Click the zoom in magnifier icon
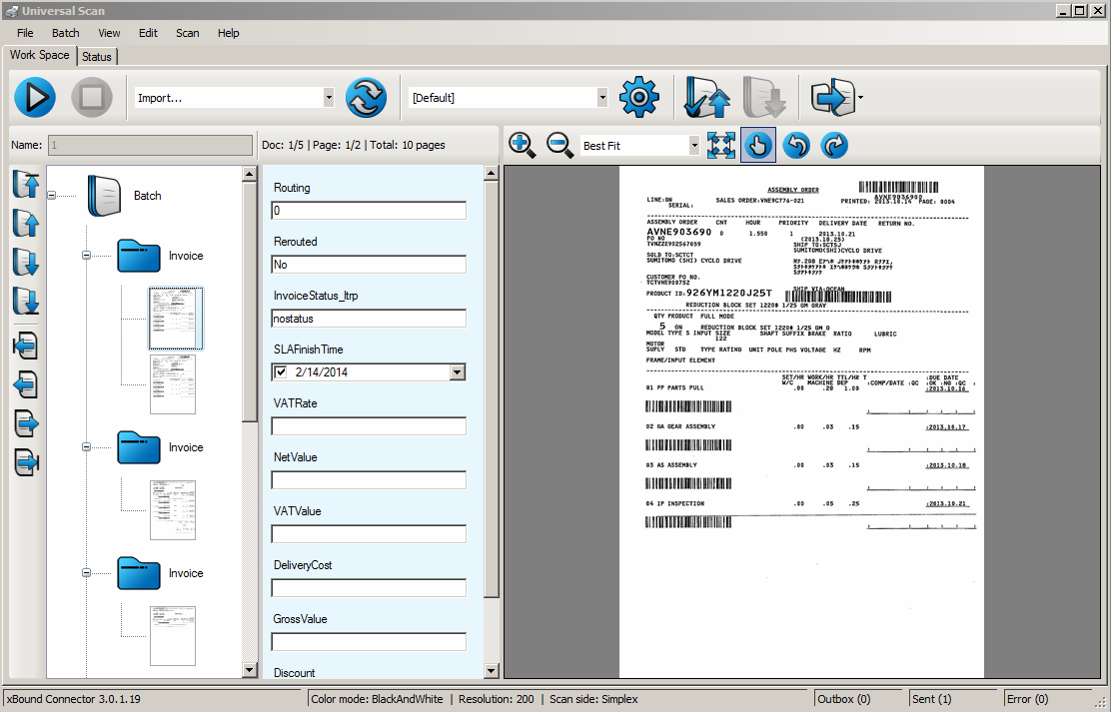The height and width of the screenshot is (712, 1111). point(522,145)
